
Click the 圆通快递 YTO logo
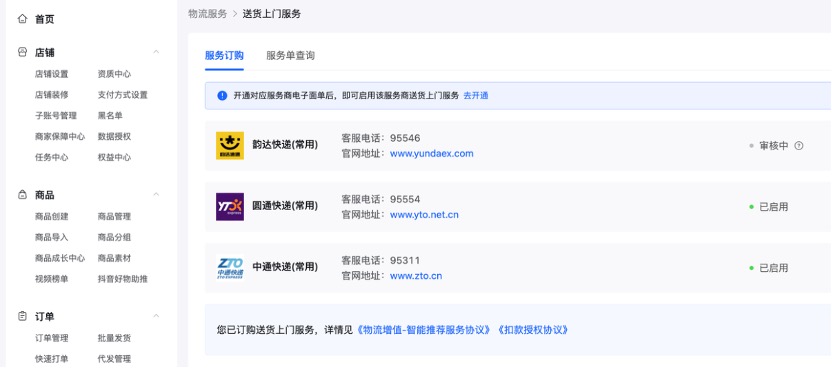pos(230,207)
